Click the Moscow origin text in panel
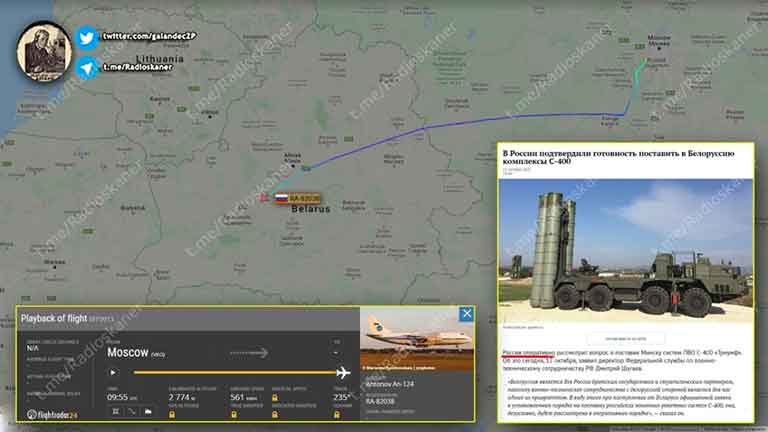 click(x=128, y=353)
